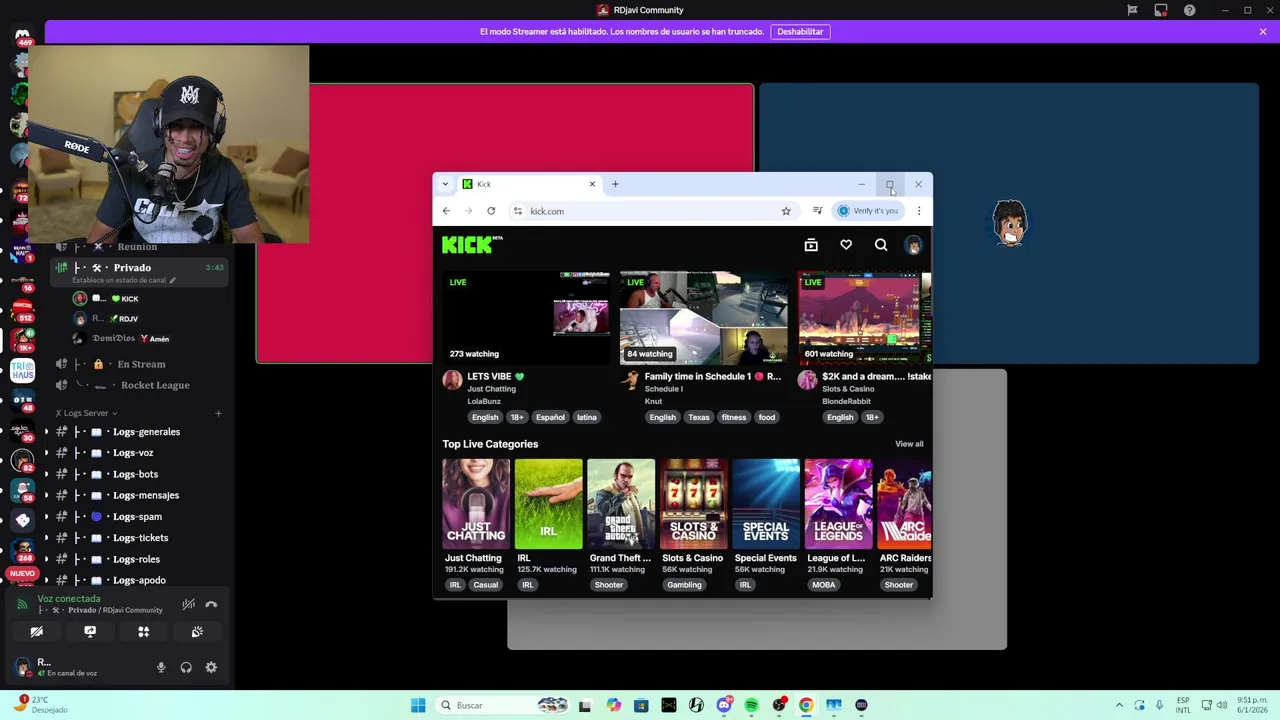
Task: Open the Kick browse box icon
Action: tap(811, 245)
